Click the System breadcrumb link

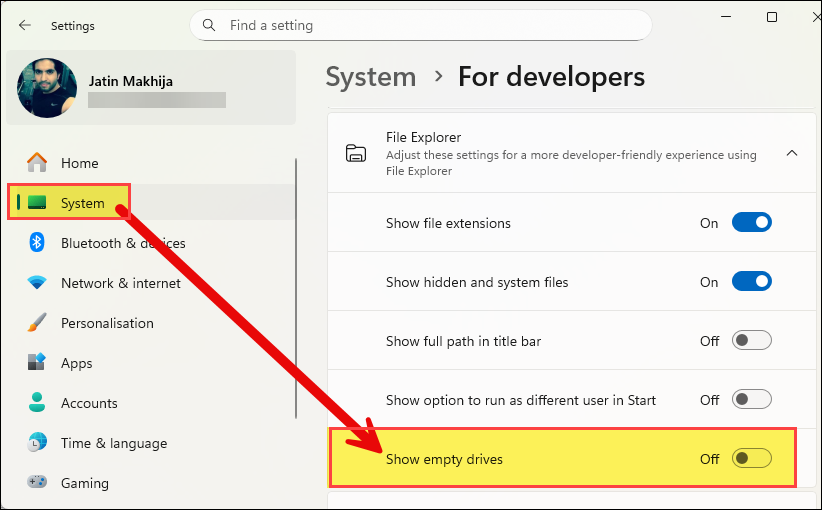370,77
